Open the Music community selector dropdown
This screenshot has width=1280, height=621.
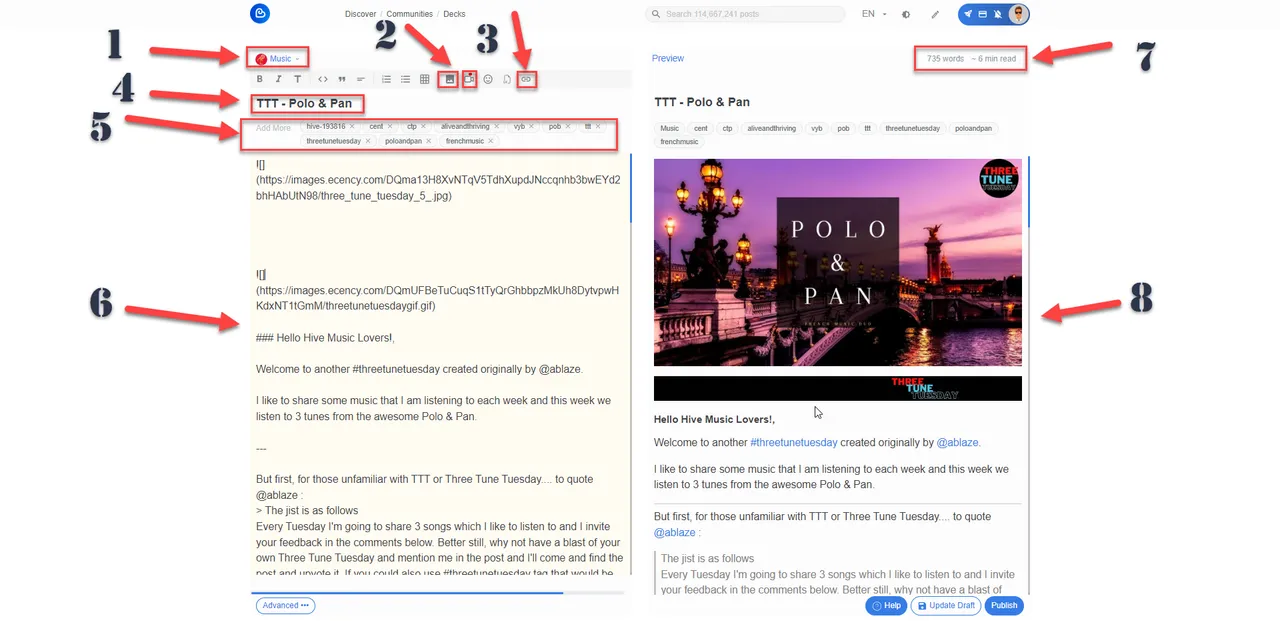point(278,59)
